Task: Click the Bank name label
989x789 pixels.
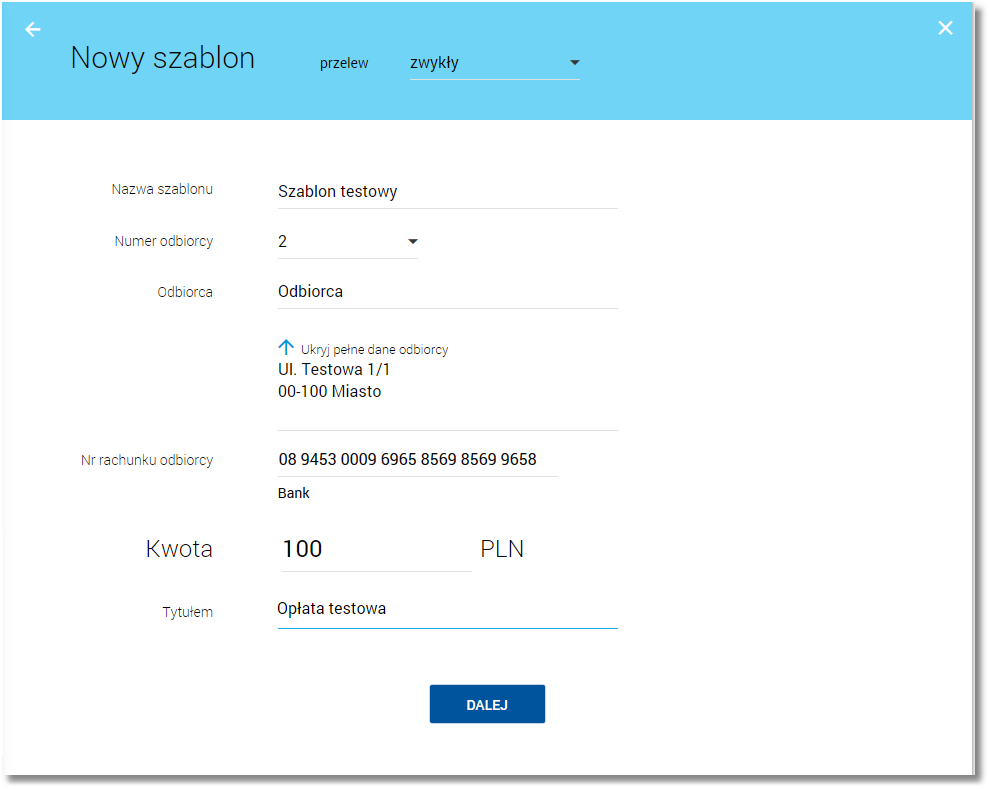Action: tap(293, 493)
